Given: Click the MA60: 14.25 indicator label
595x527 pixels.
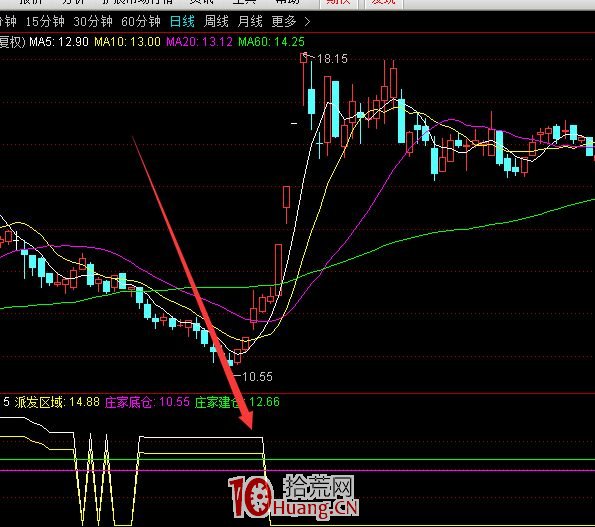Looking at the screenshot, I should (271, 42).
